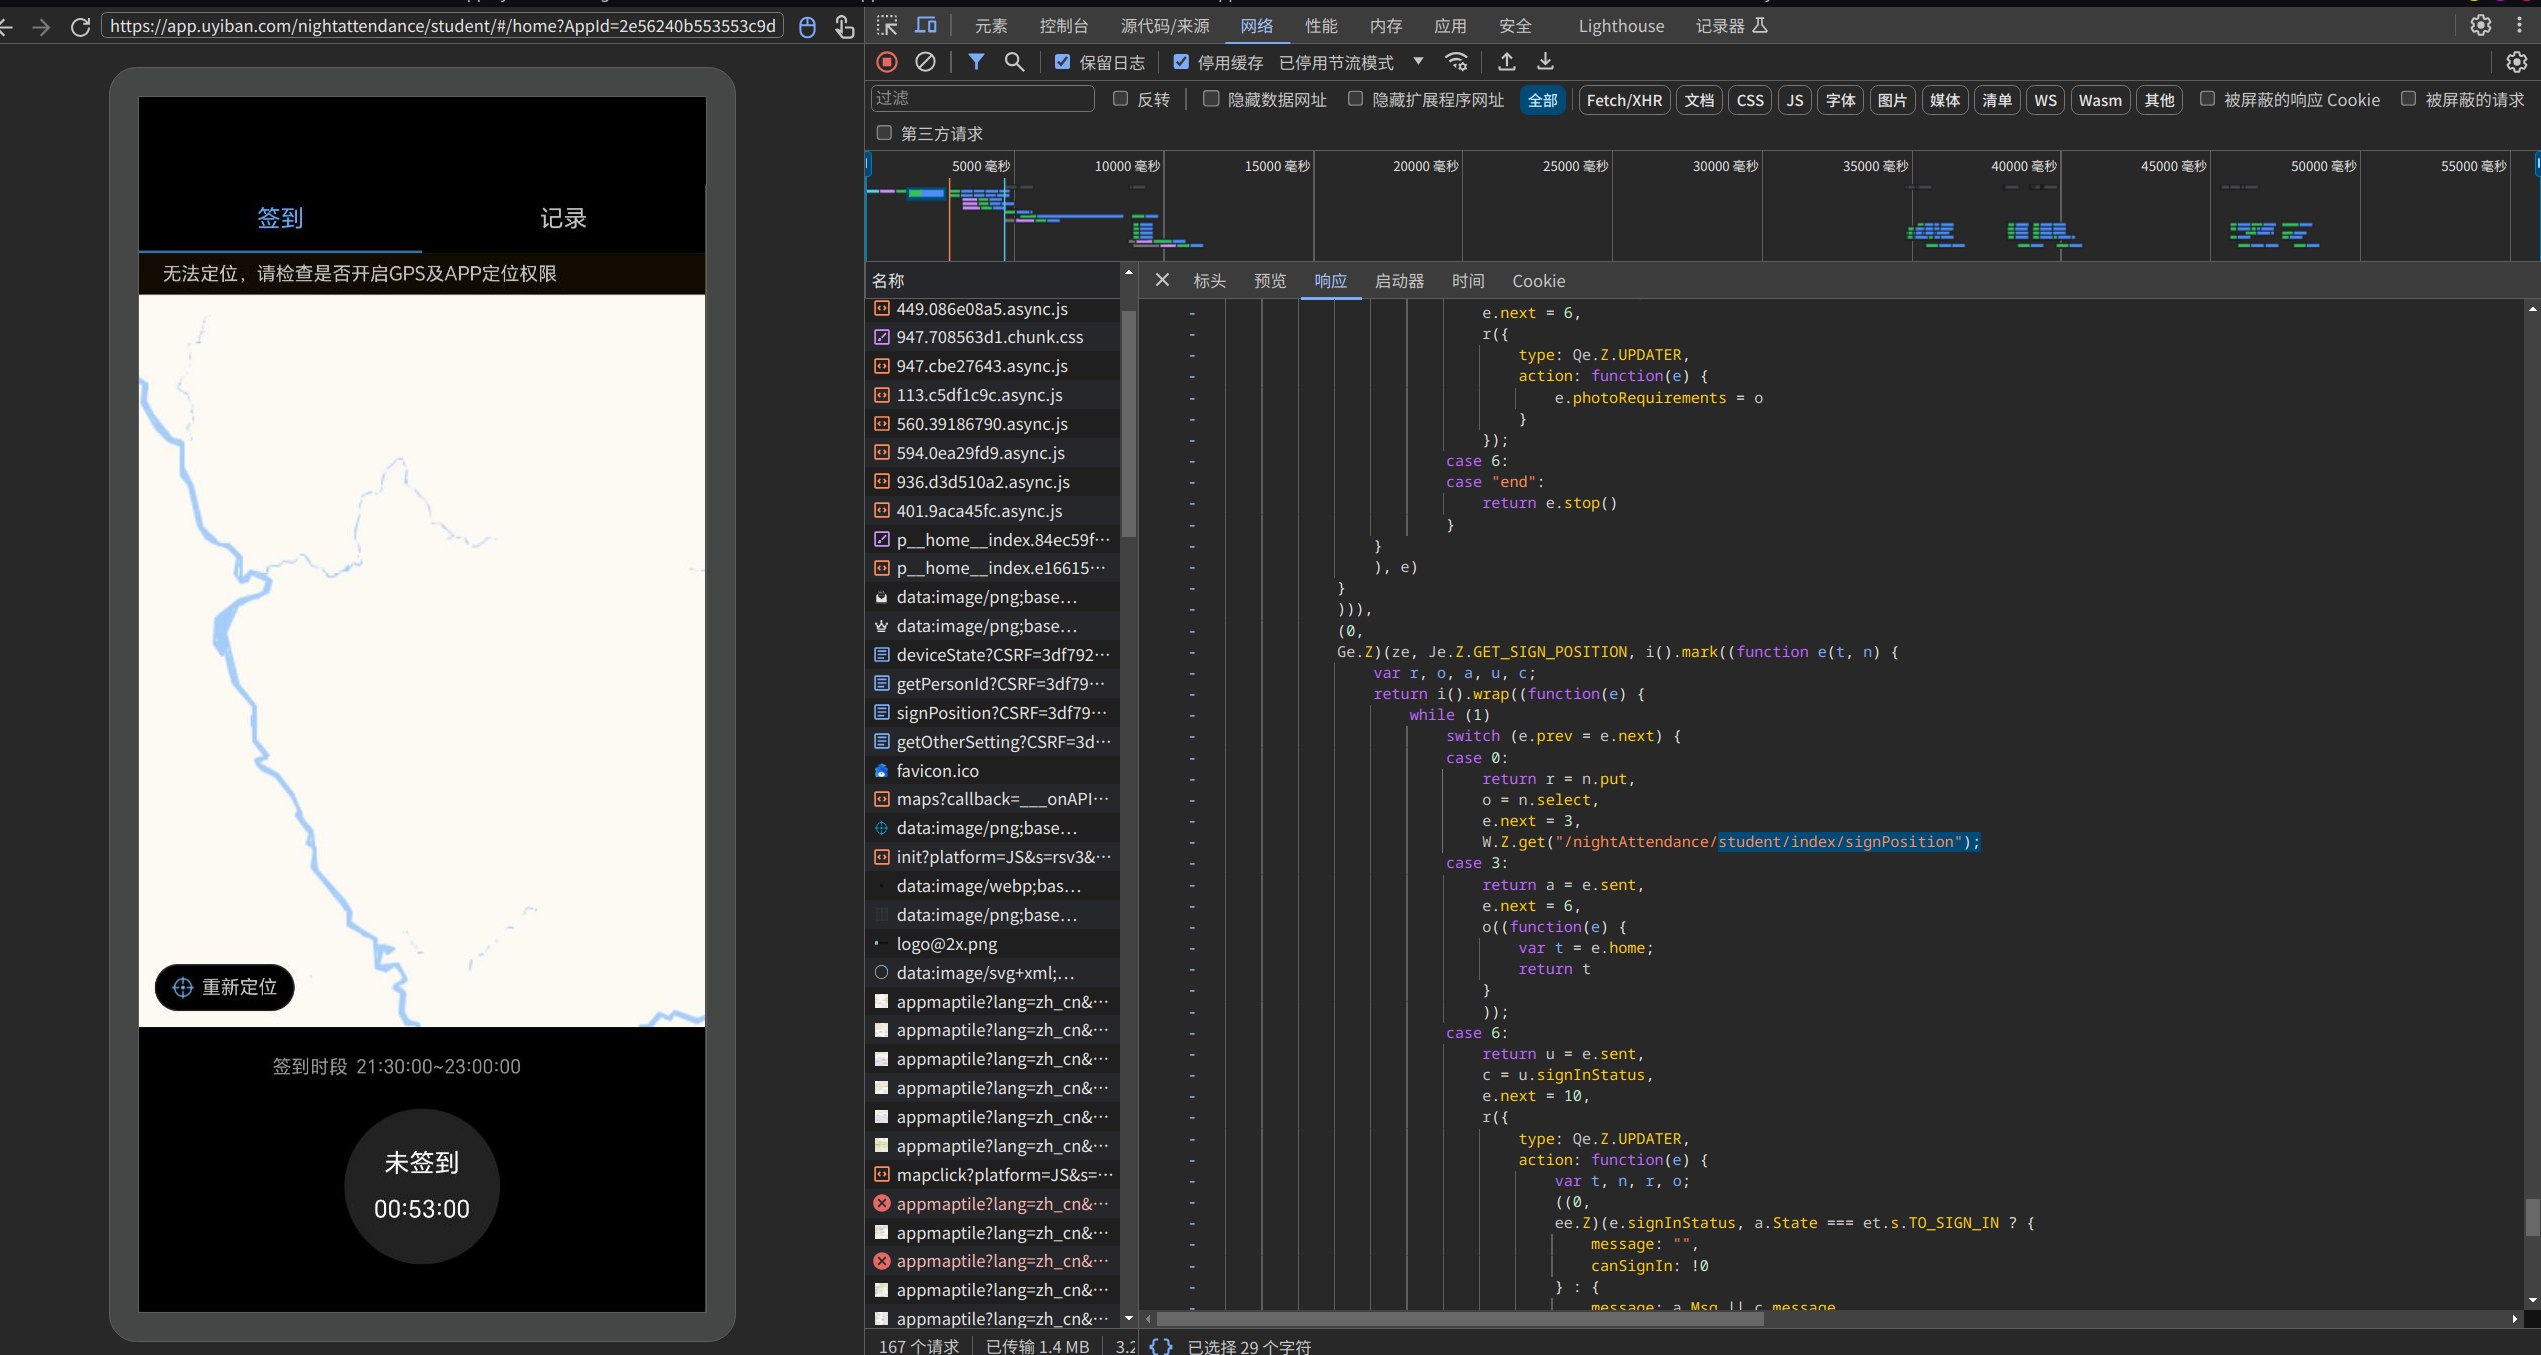Click the import HAR upload icon
Image resolution: width=2541 pixels, height=1355 pixels.
[1506, 62]
